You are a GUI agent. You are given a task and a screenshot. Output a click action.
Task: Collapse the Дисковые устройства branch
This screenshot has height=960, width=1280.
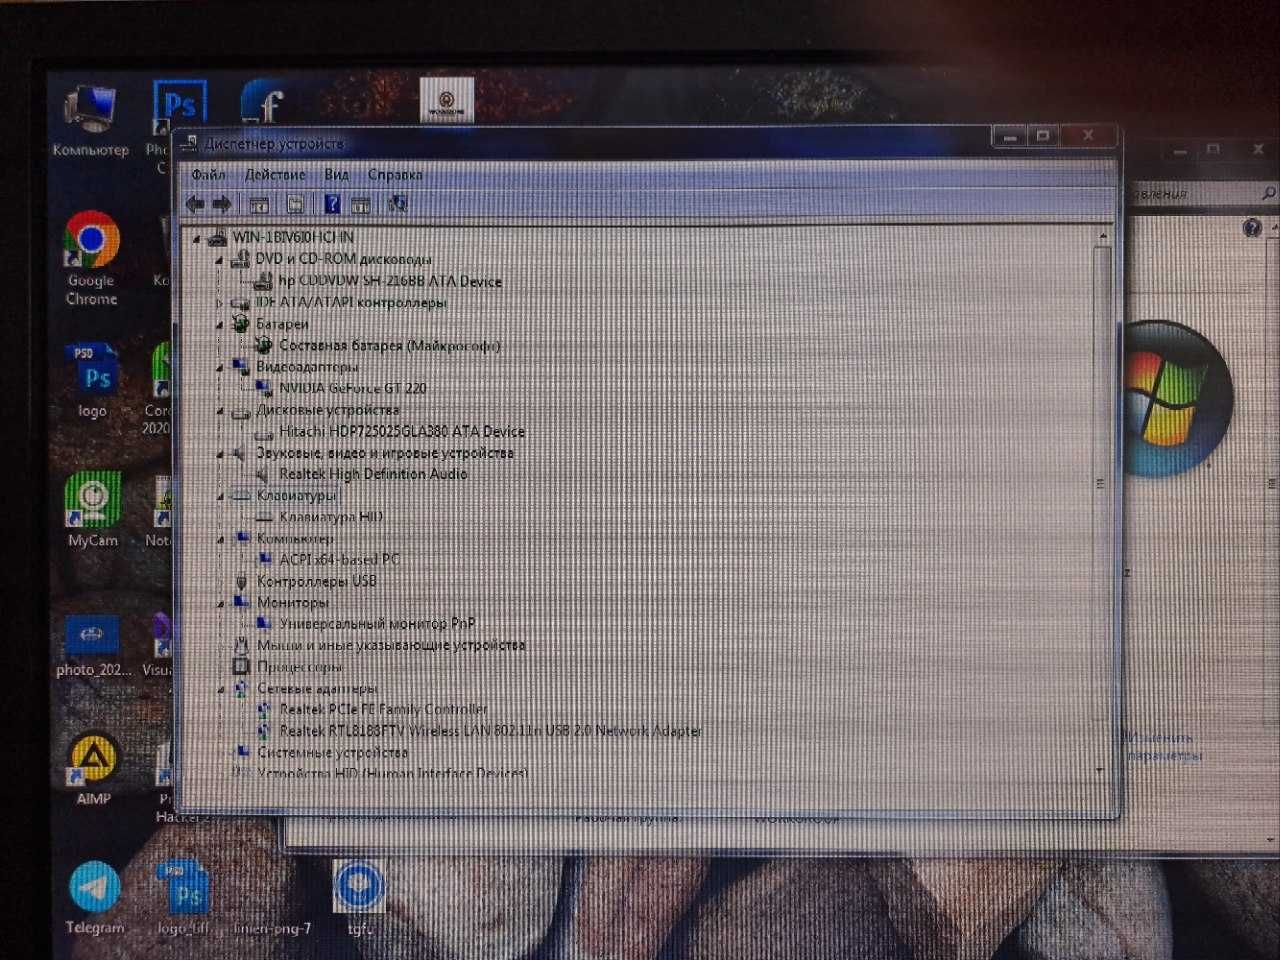tap(220, 410)
